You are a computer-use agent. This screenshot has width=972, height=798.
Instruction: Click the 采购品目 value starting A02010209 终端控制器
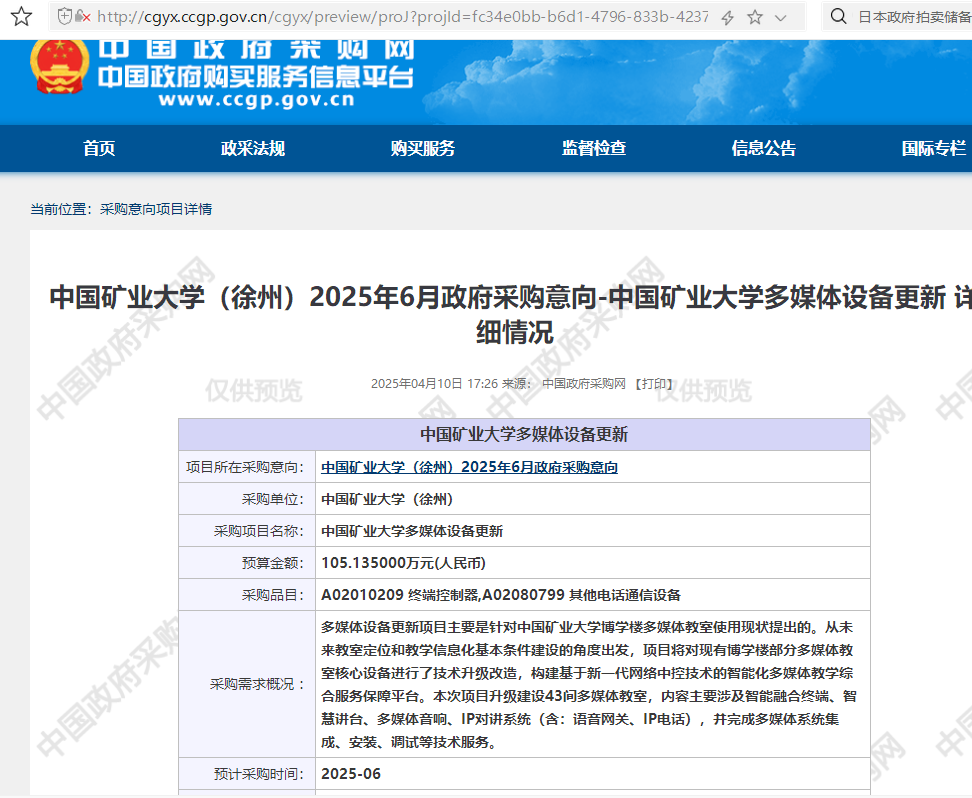(501, 595)
